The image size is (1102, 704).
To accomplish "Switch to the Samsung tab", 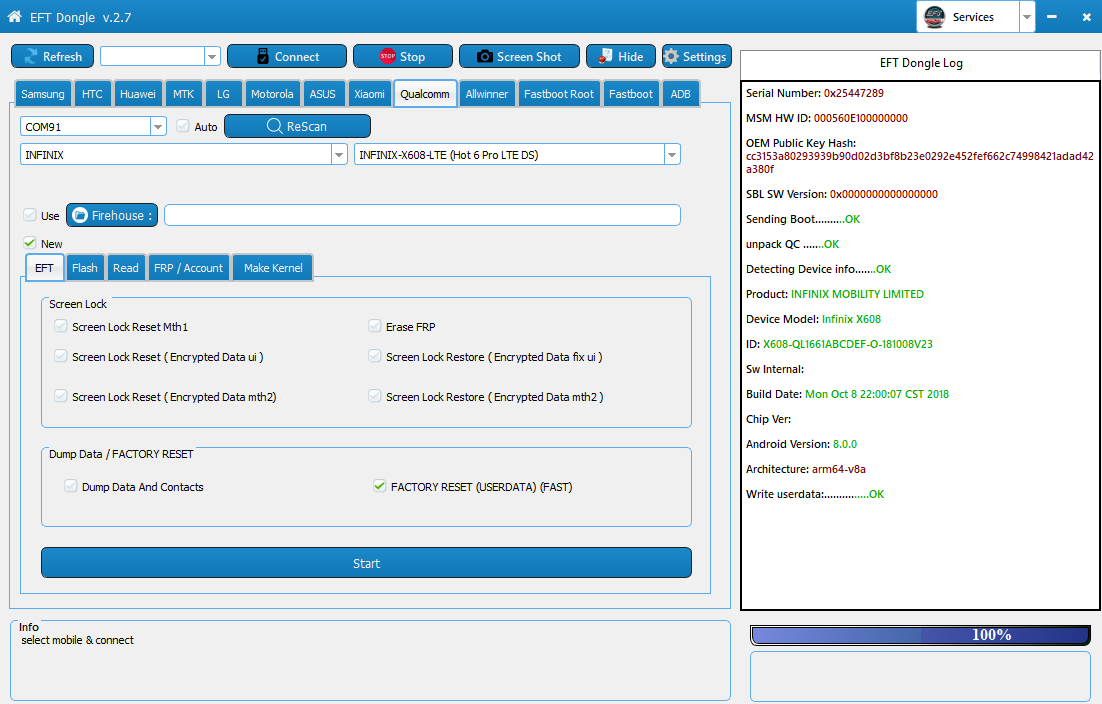I will click(43, 94).
